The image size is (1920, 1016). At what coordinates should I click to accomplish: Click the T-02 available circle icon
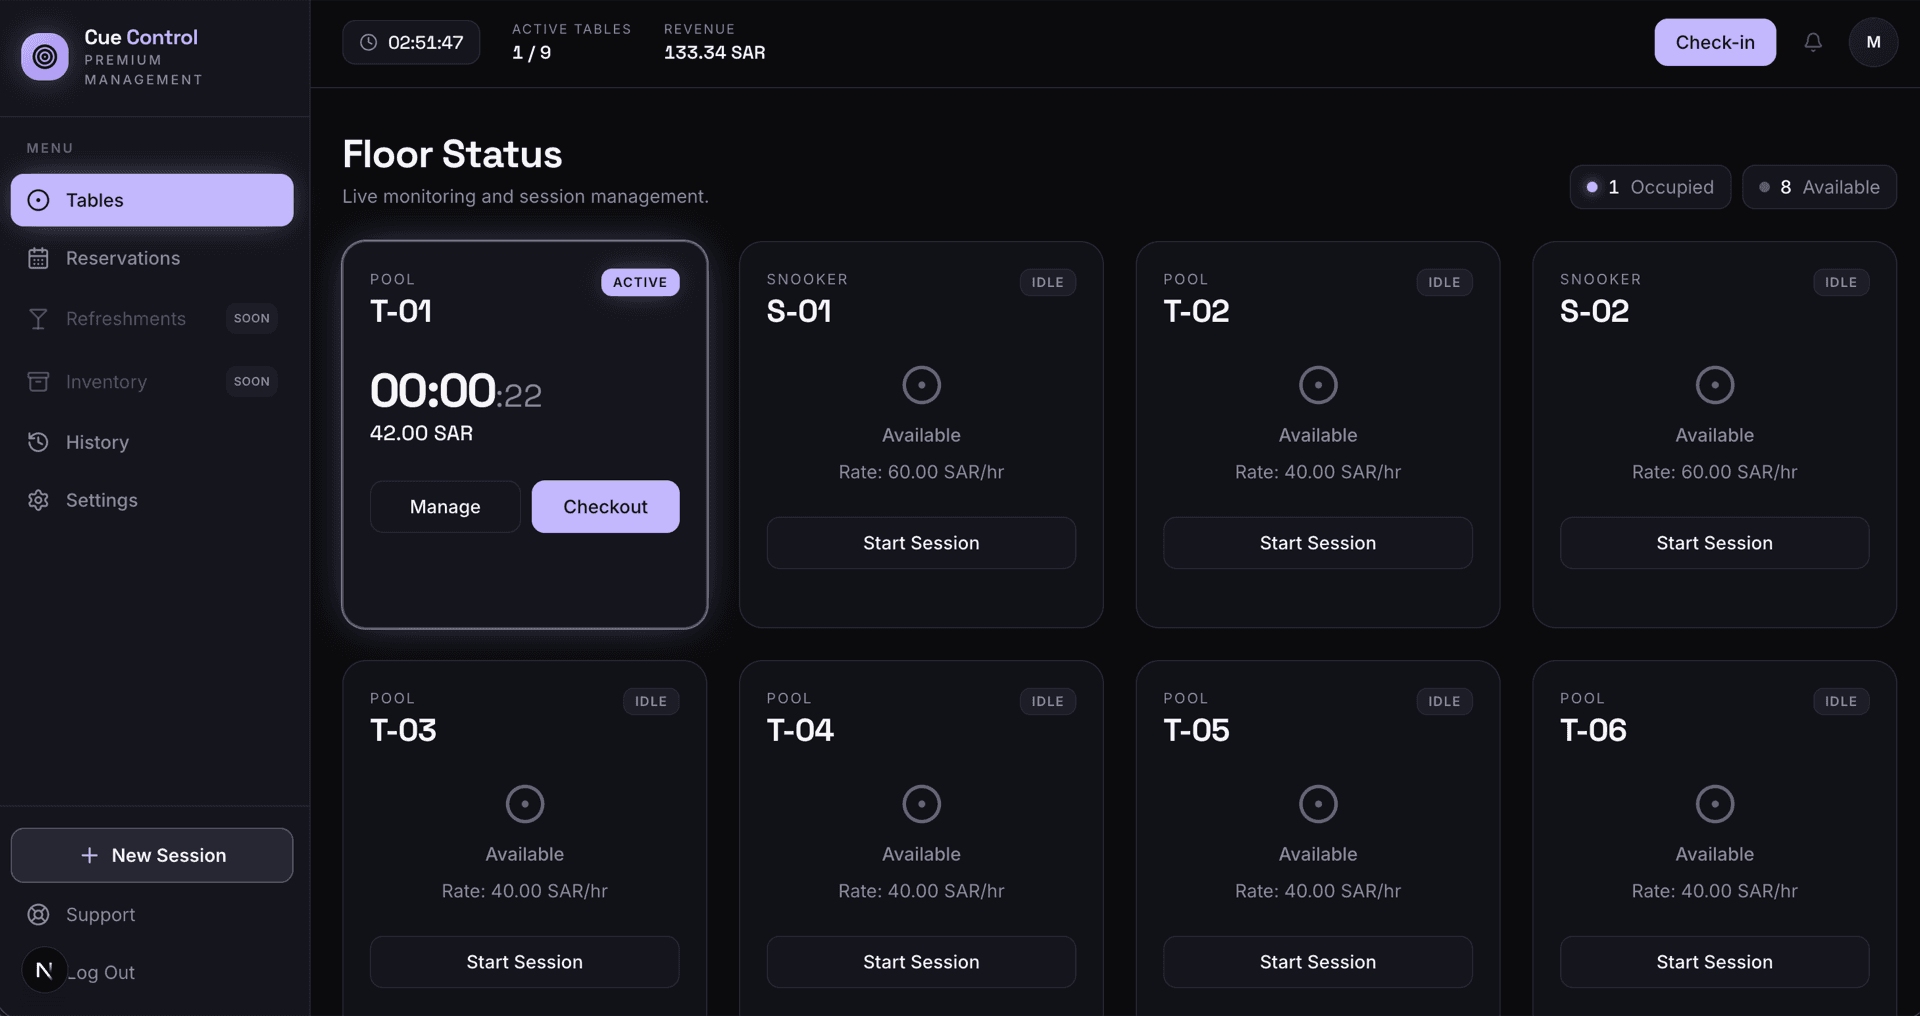pyautogui.click(x=1318, y=385)
